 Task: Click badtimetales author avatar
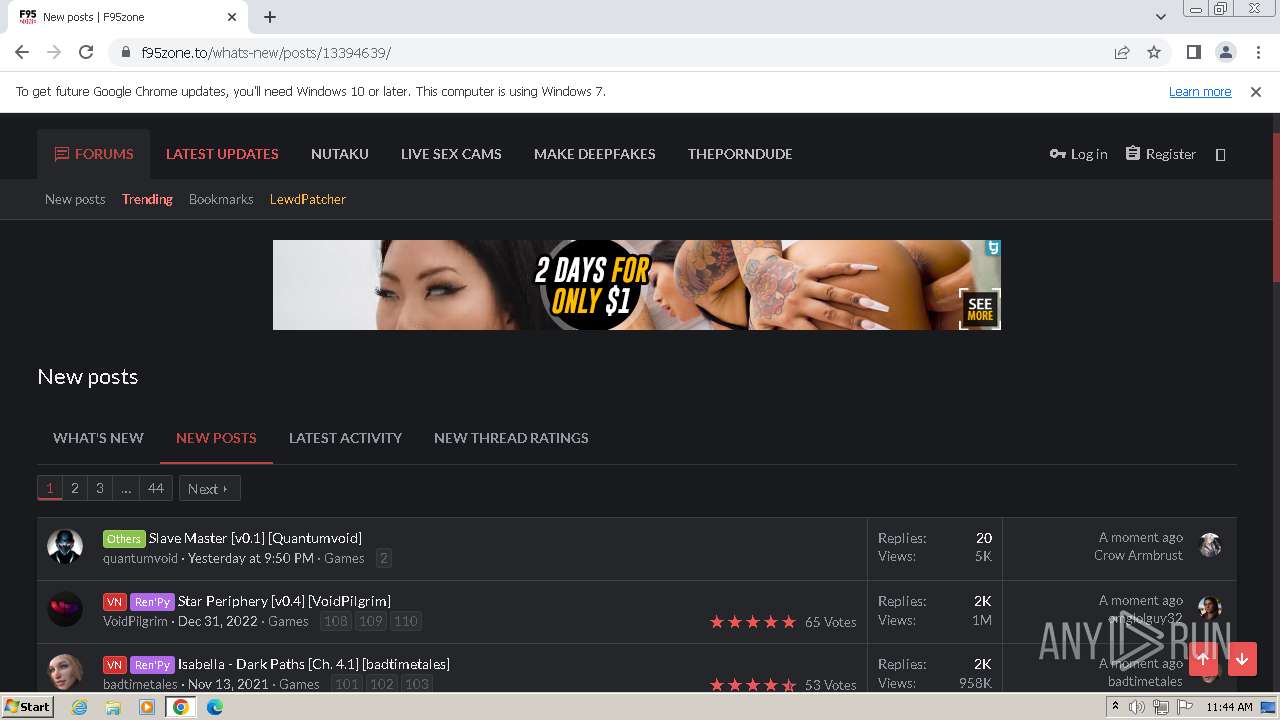(x=65, y=671)
